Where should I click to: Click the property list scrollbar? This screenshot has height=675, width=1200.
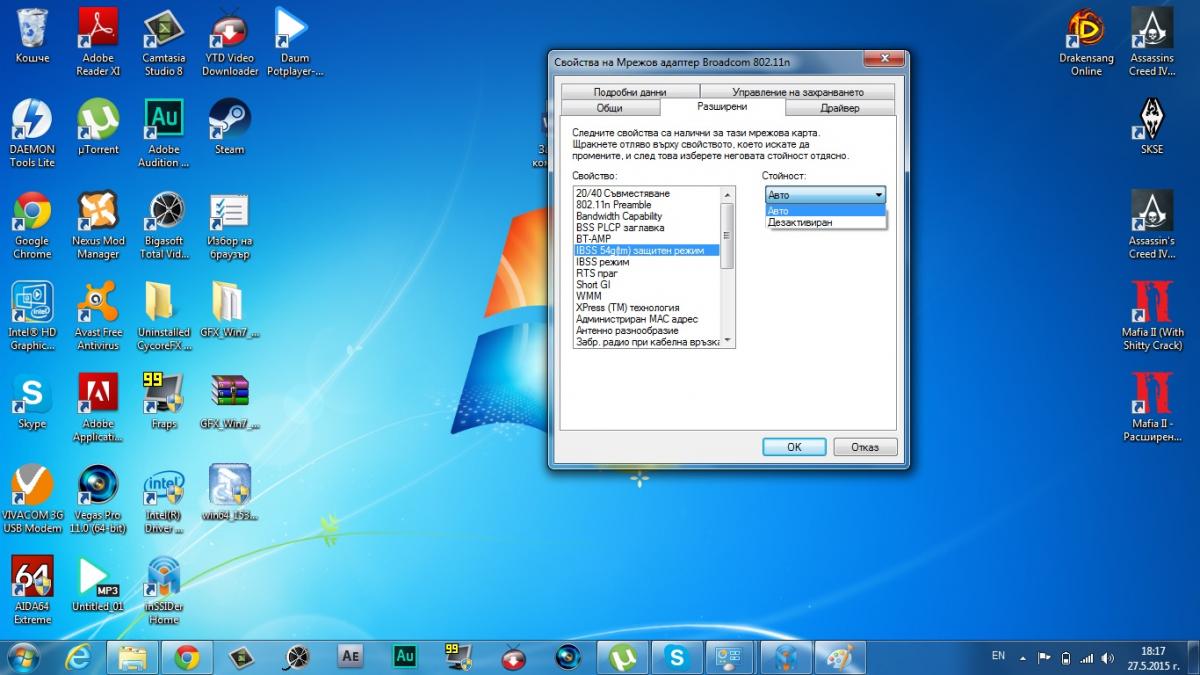click(727, 267)
